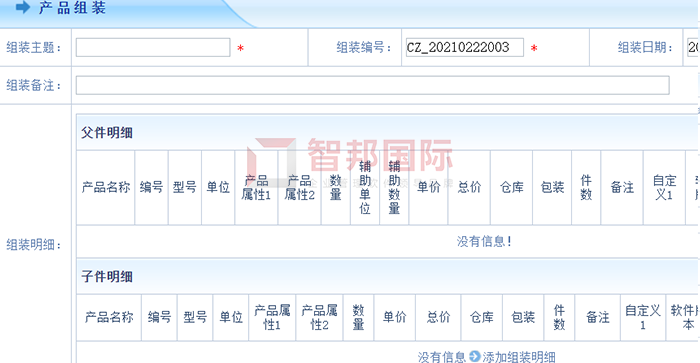Click the 组装编号 label
The image size is (700, 363).
pyautogui.click(x=364, y=47)
